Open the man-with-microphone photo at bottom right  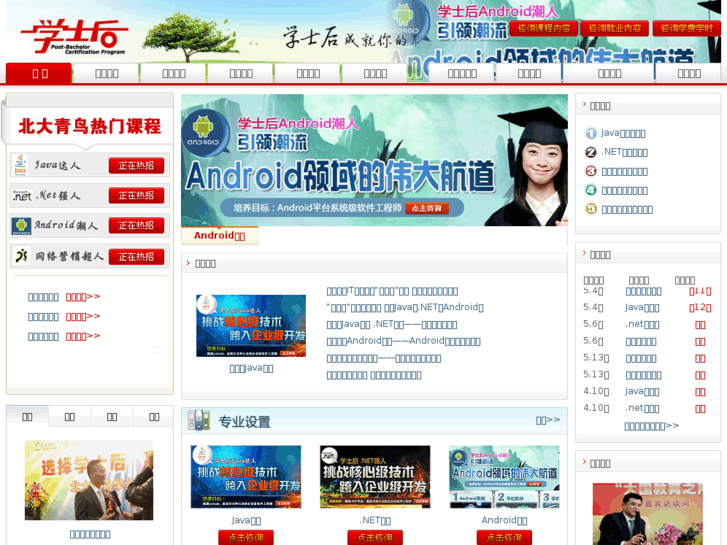point(648,514)
